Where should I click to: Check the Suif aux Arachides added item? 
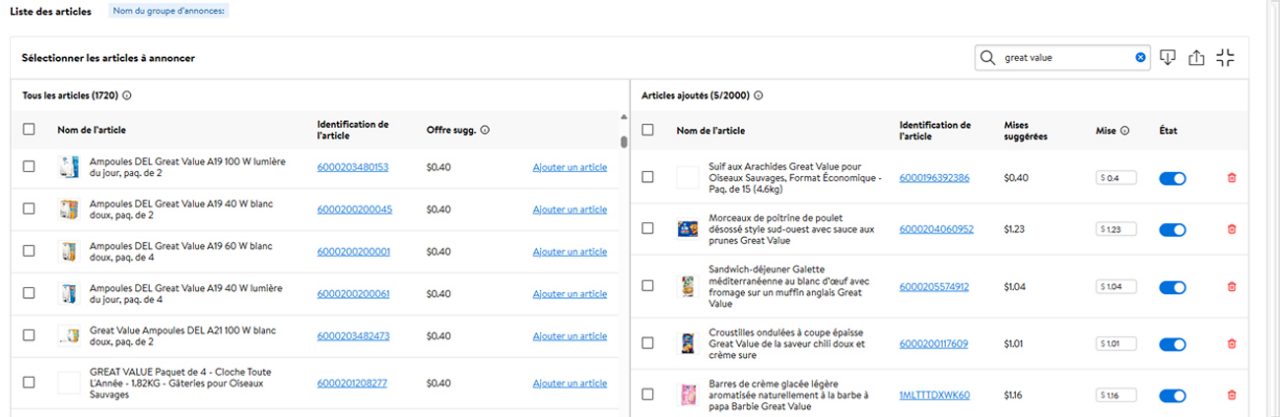[648, 177]
